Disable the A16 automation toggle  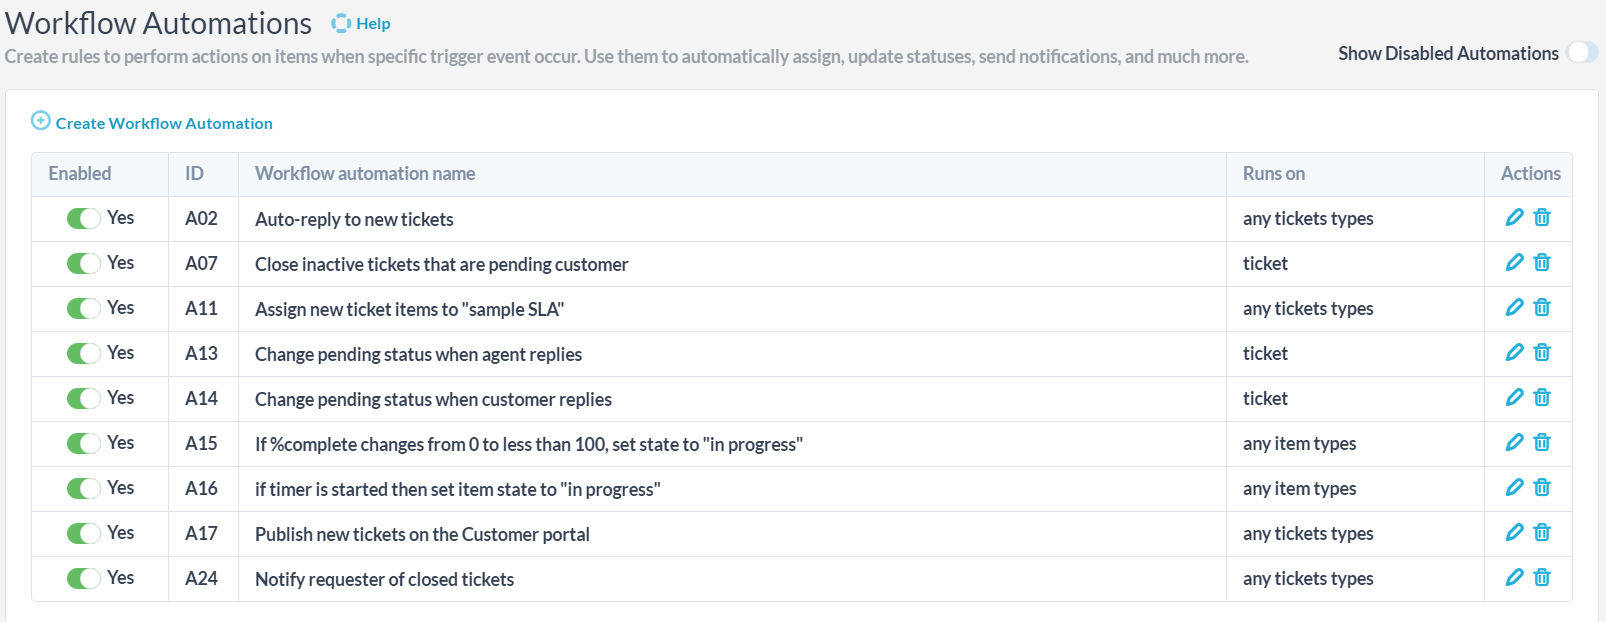click(x=84, y=489)
